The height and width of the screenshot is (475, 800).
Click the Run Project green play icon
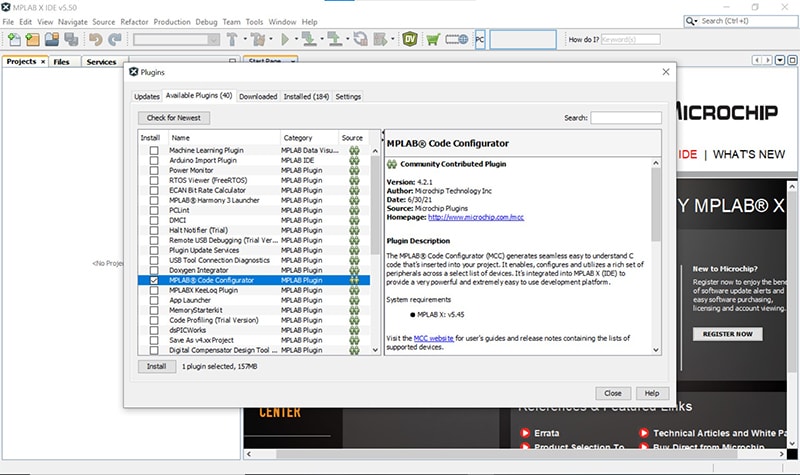pos(285,39)
